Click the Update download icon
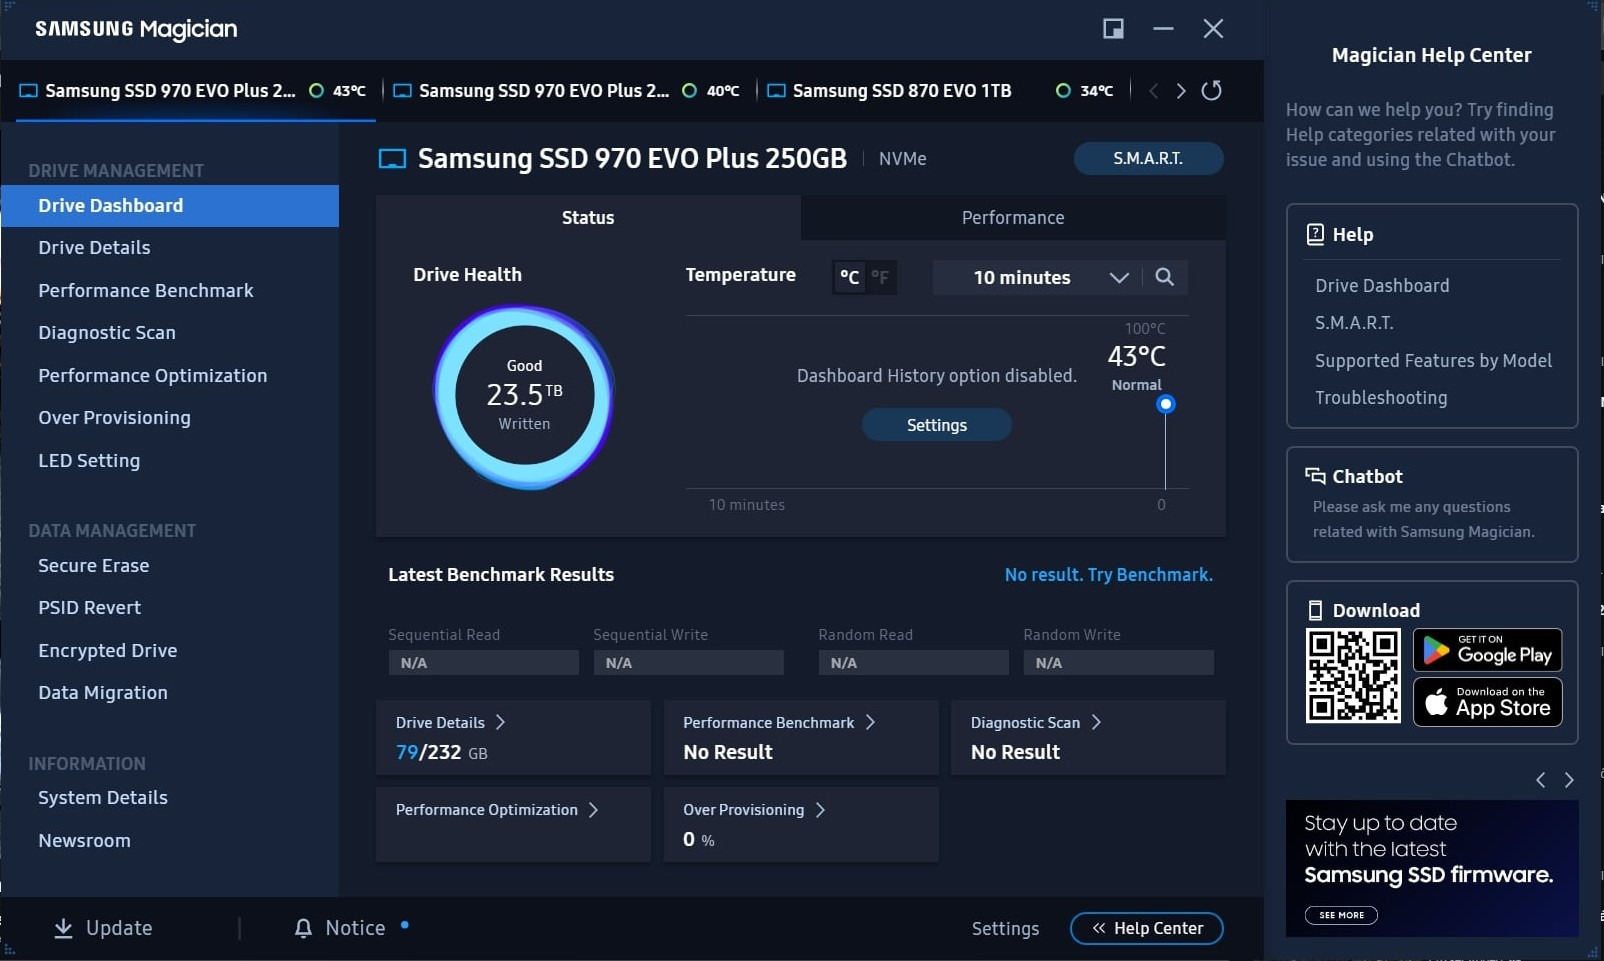1604x961 pixels. tap(63, 929)
